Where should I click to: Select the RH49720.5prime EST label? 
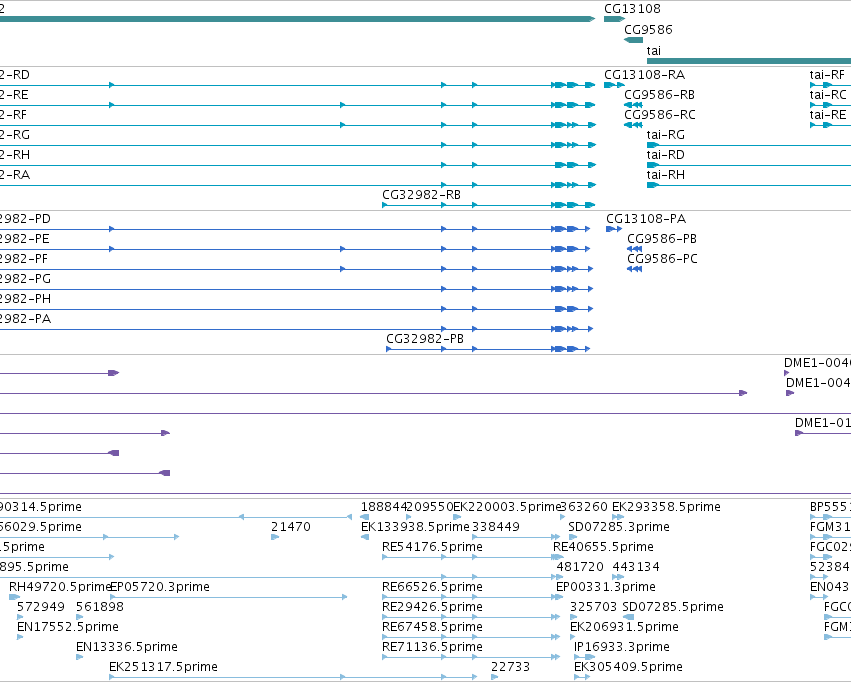60,587
